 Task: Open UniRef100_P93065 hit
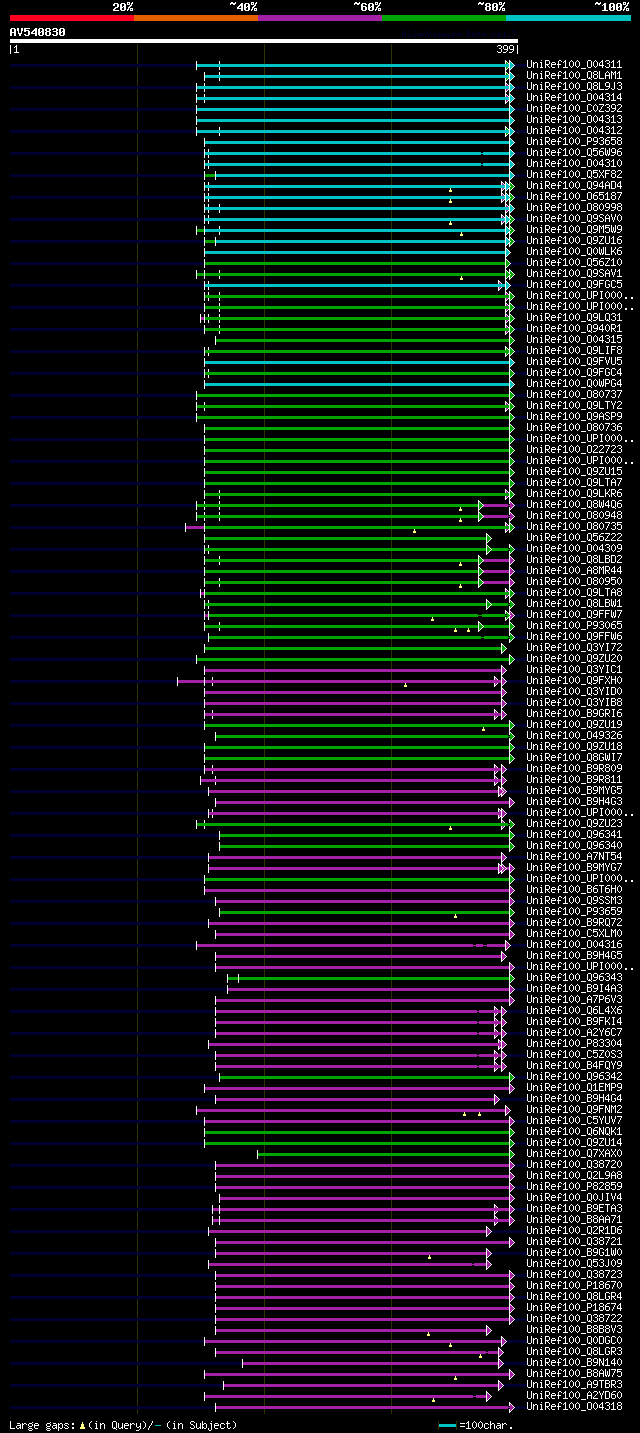(x=574, y=626)
